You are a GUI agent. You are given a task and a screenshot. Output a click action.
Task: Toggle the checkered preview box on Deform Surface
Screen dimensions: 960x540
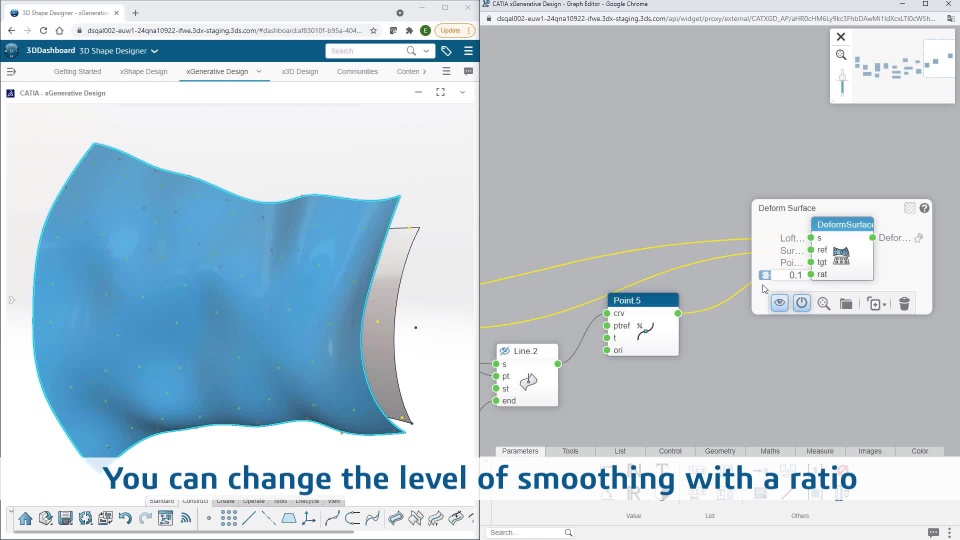pyautogui.click(x=910, y=208)
